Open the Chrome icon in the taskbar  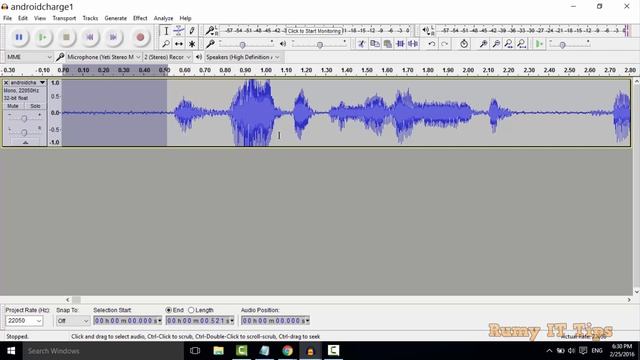[x=287, y=351]
